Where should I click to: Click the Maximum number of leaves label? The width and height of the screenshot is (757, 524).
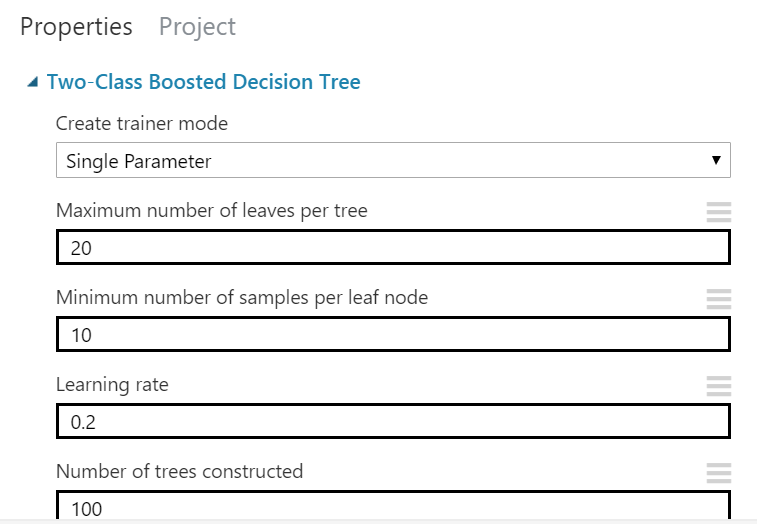click(211, 211)
